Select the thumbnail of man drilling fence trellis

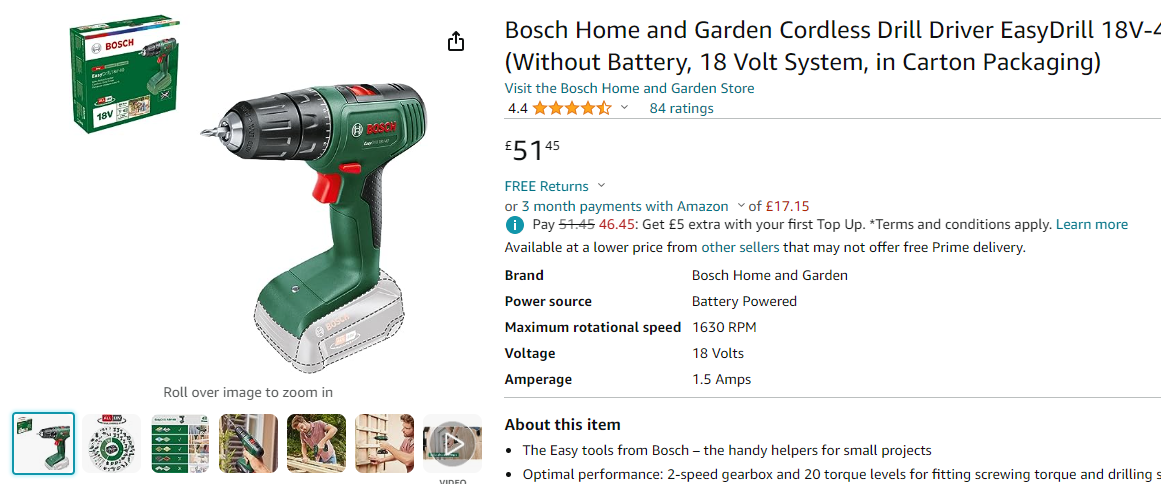click(x=384, y=443)
